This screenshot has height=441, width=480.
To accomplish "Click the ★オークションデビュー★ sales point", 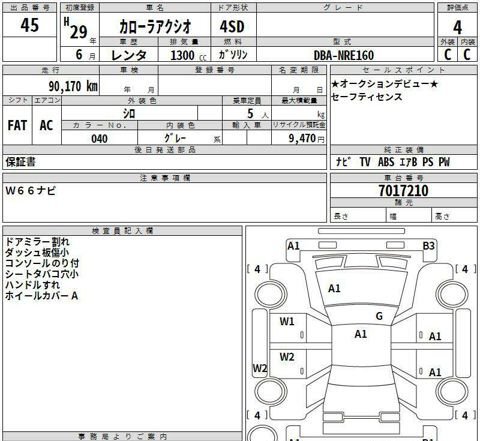I will 384,84.
